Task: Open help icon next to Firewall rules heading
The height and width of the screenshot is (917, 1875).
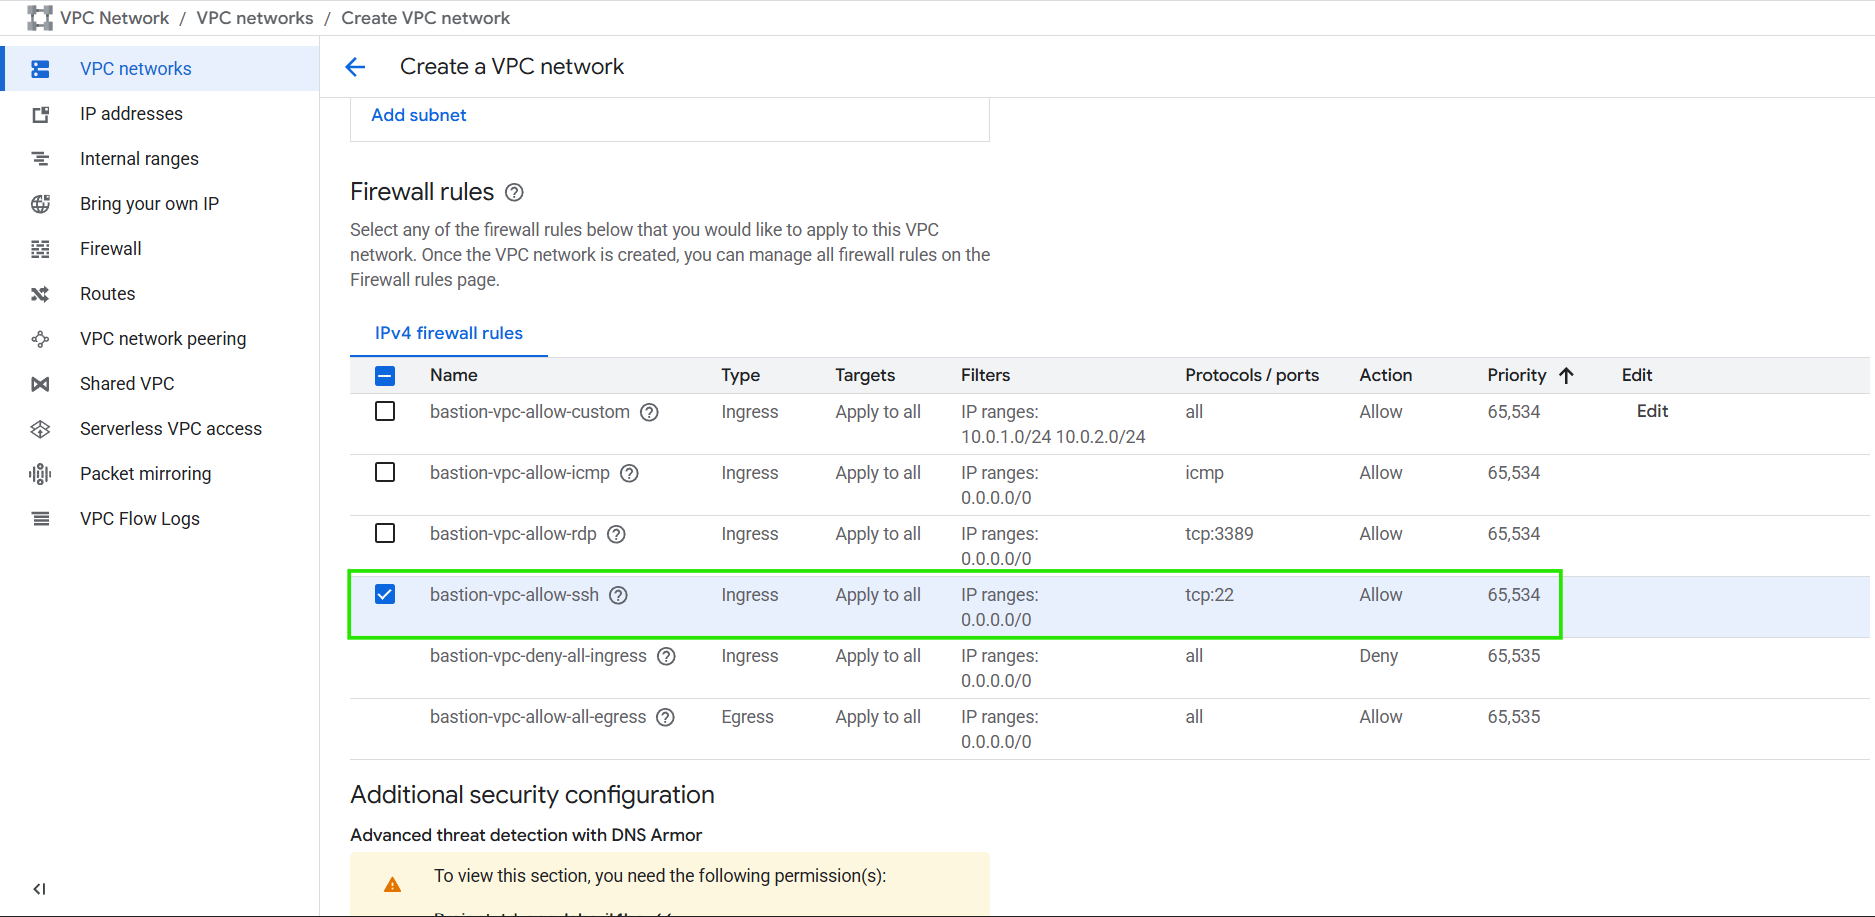Action: [x=514, y=192]
